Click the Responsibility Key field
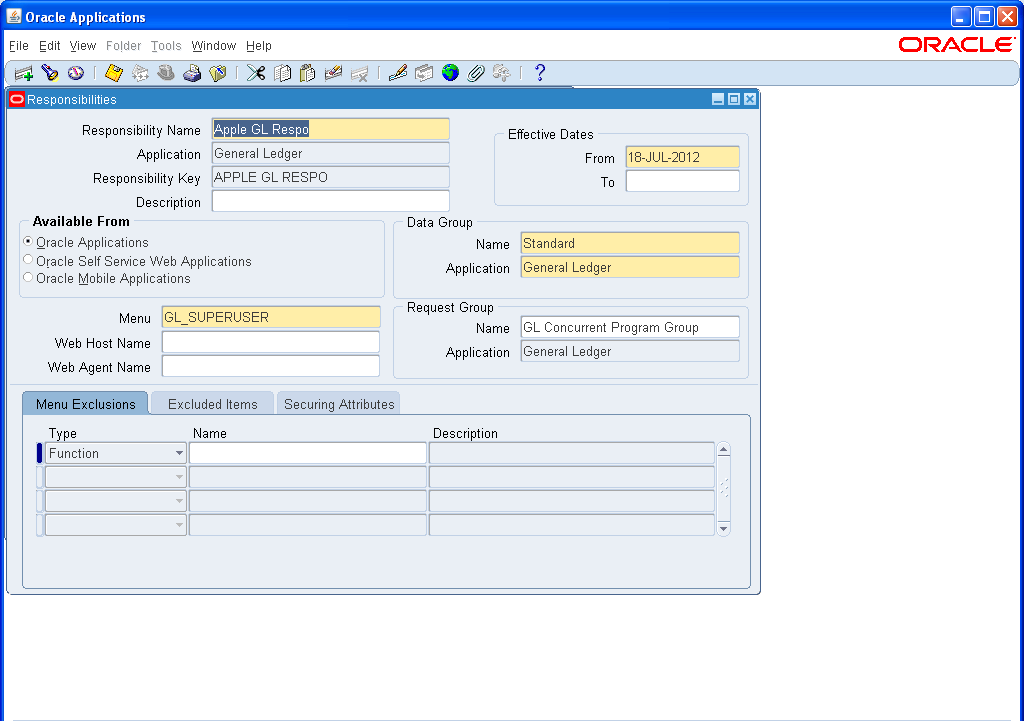 click(x=331, y=177)
